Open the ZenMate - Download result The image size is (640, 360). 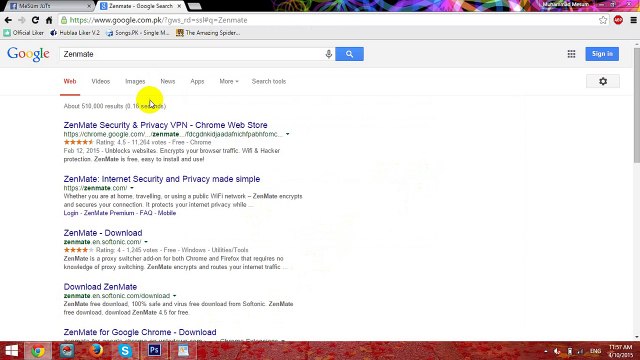tap(103, 233)
